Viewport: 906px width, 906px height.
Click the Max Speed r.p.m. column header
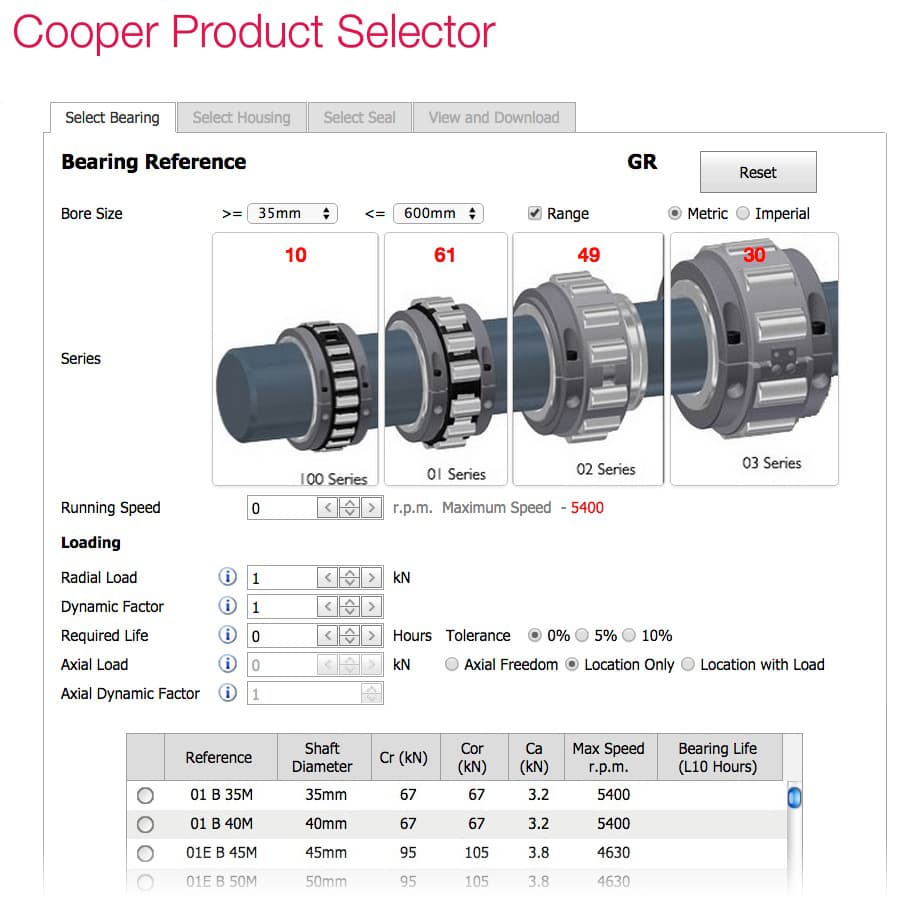tap(611, 758)
